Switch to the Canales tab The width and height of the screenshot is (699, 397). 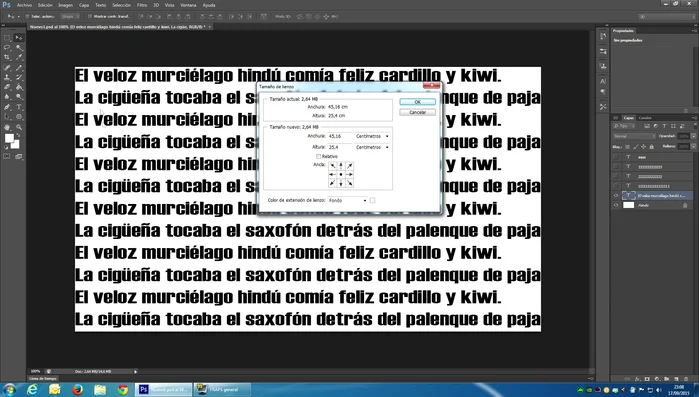pos(645,118)
